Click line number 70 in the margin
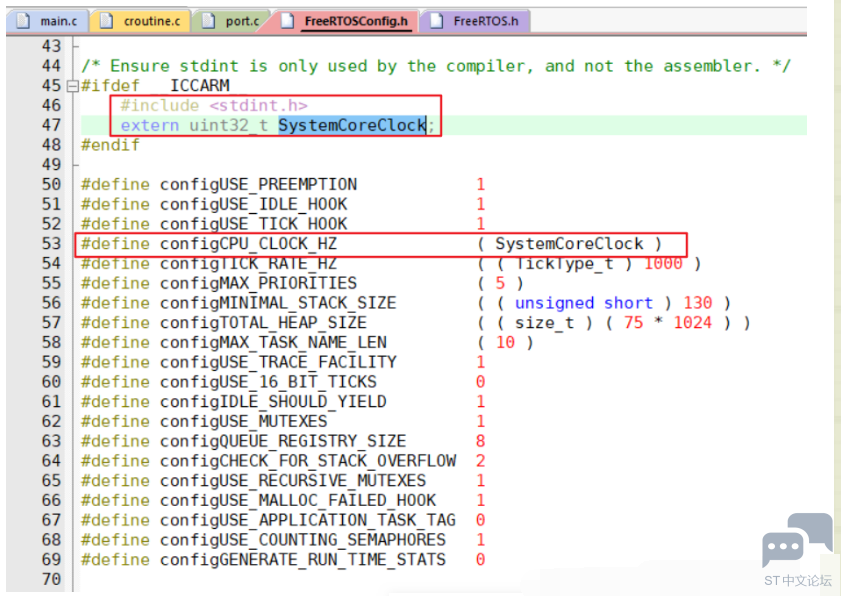Image resolution: width=841 pixels, height=596 pixels. click(x=51, y=579)
